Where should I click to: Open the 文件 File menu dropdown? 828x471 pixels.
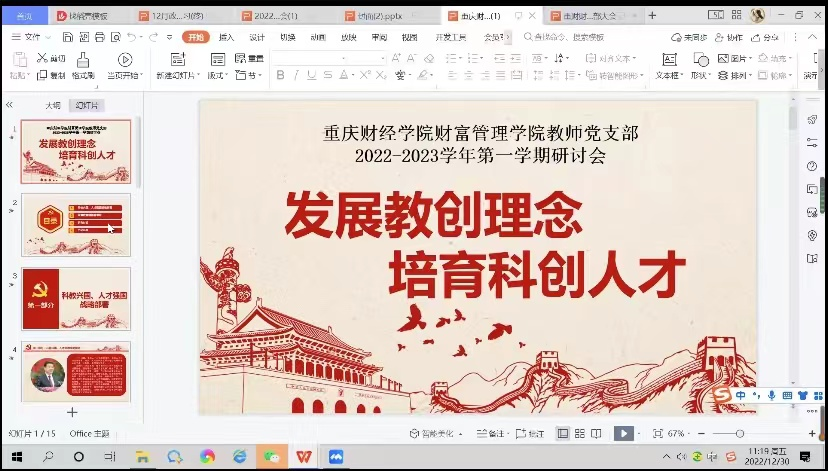tap(31, 37)
